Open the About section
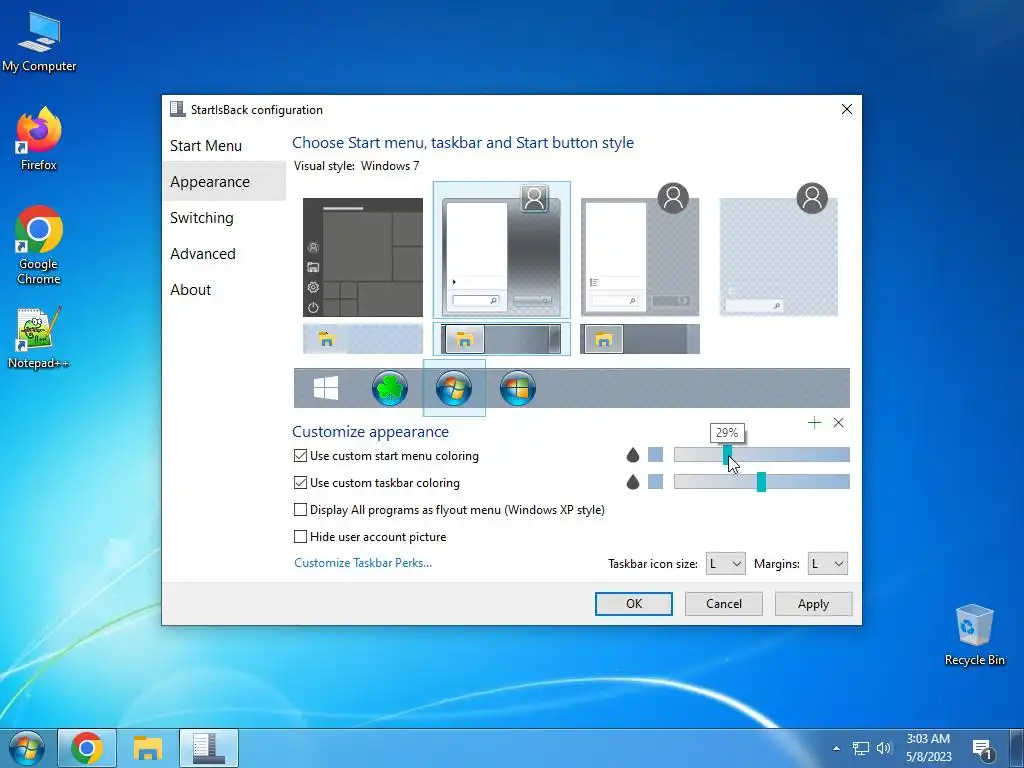This screenshot has width=1024, height=768. click(x=223, y=289)
